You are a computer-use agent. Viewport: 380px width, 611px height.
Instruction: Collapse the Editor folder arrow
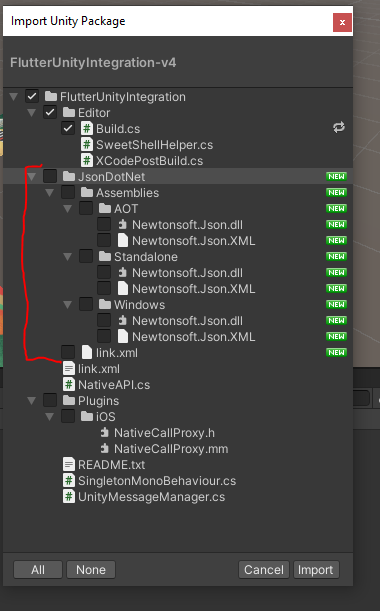32,113
